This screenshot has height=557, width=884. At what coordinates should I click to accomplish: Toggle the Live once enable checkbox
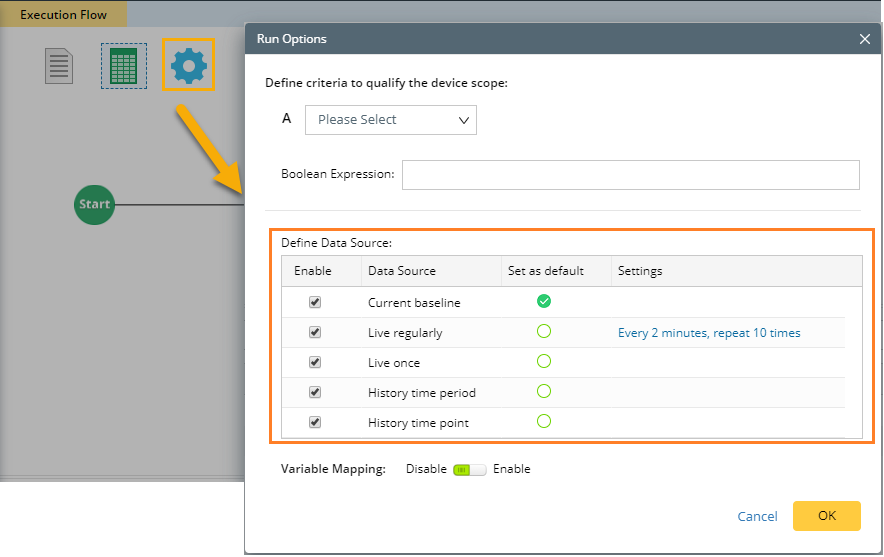(x=315, y=362)
